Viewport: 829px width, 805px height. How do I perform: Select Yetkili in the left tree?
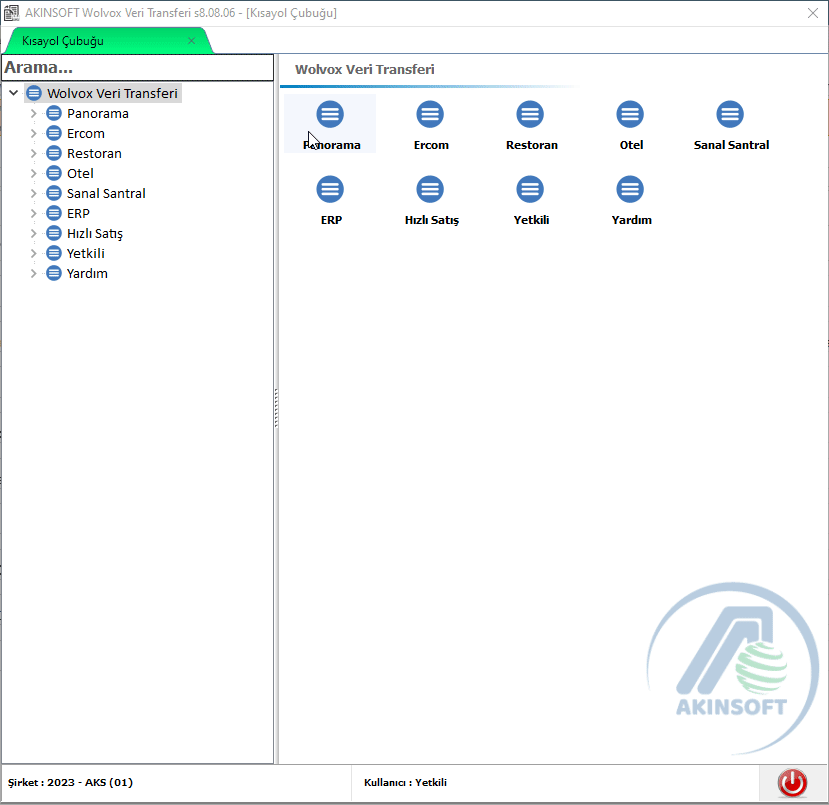pos(86,254)
